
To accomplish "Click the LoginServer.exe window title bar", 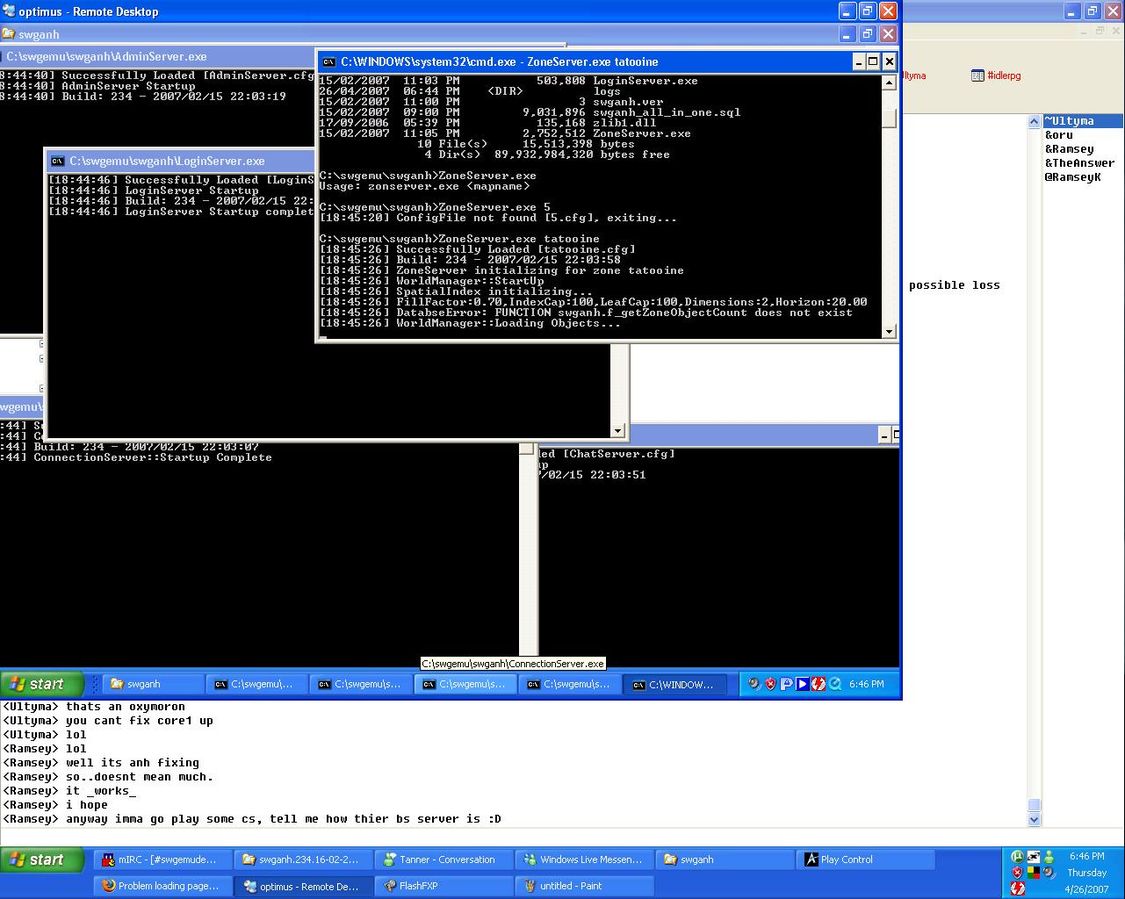I will point(180,160).
